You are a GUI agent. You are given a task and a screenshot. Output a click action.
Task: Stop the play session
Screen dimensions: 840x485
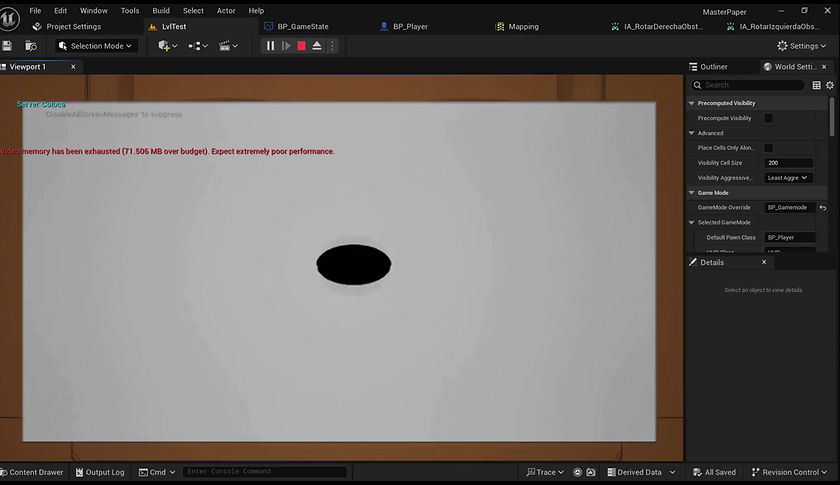pos(302,46)
